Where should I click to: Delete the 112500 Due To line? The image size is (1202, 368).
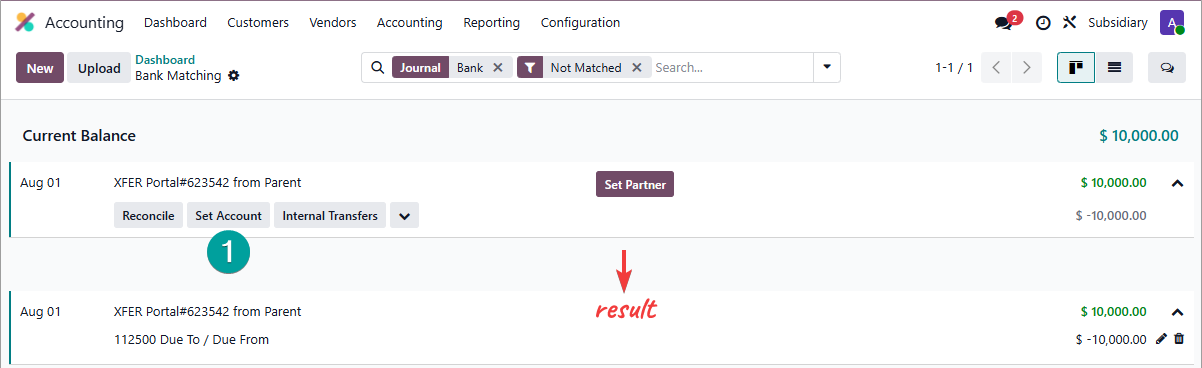[1179, 339]
